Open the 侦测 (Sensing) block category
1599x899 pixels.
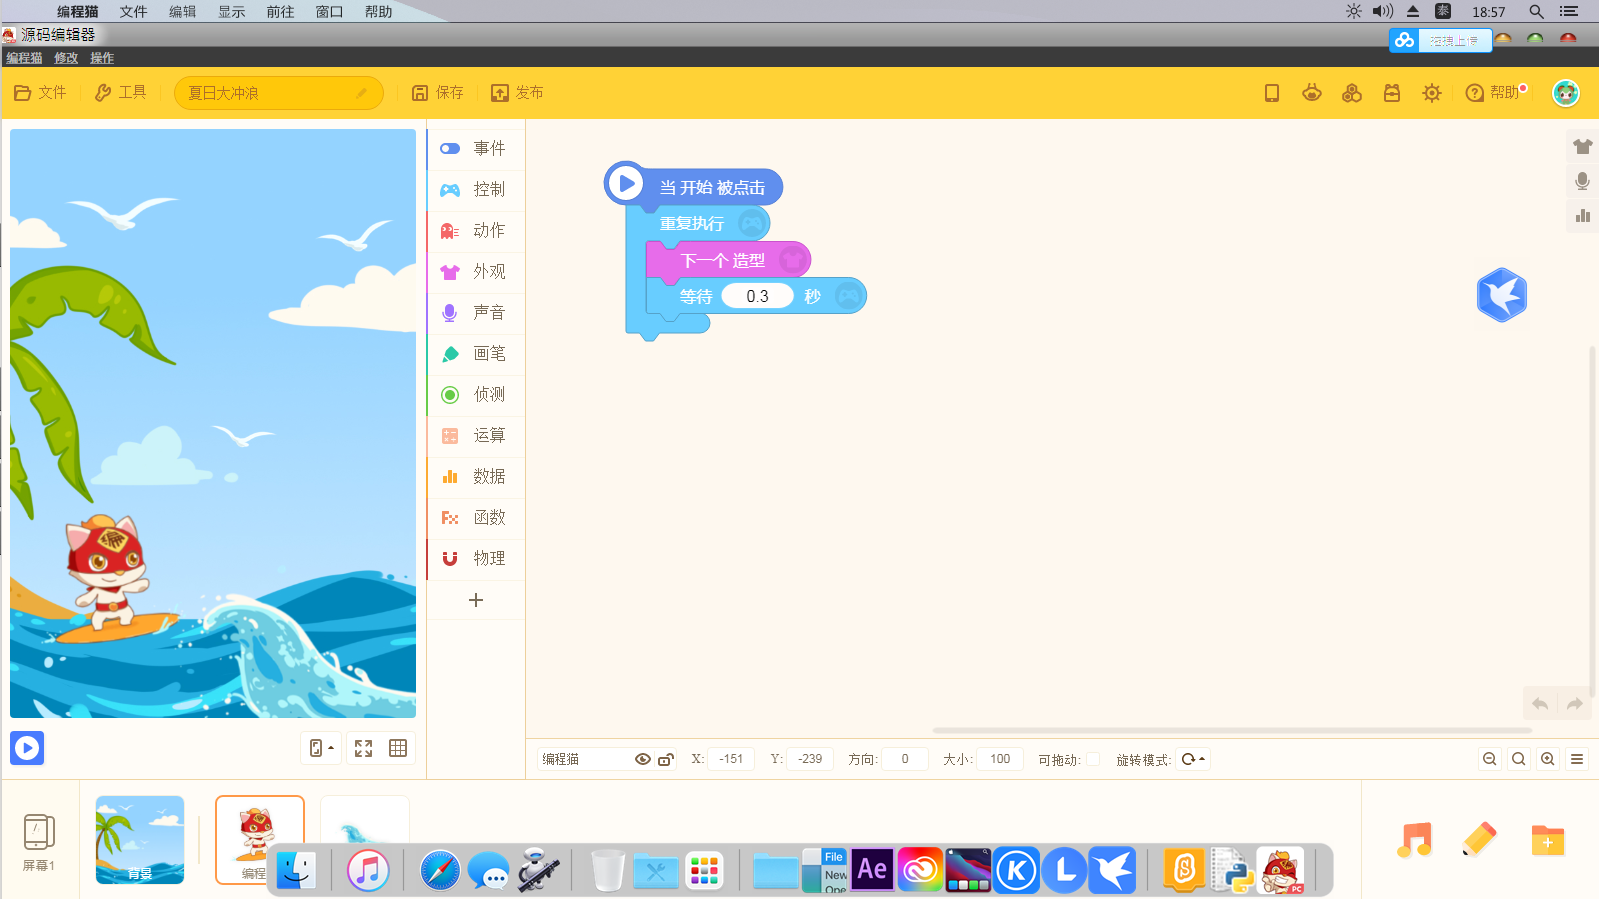476,394
